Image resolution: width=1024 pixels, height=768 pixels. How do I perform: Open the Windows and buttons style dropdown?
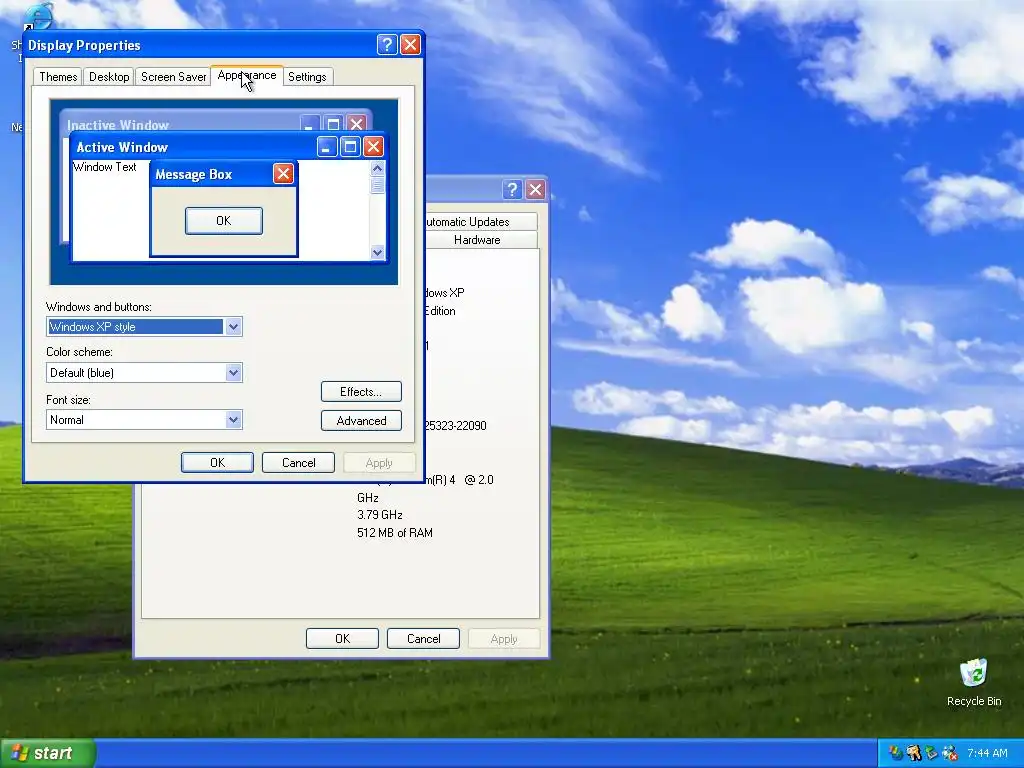[x=144, y=327]
